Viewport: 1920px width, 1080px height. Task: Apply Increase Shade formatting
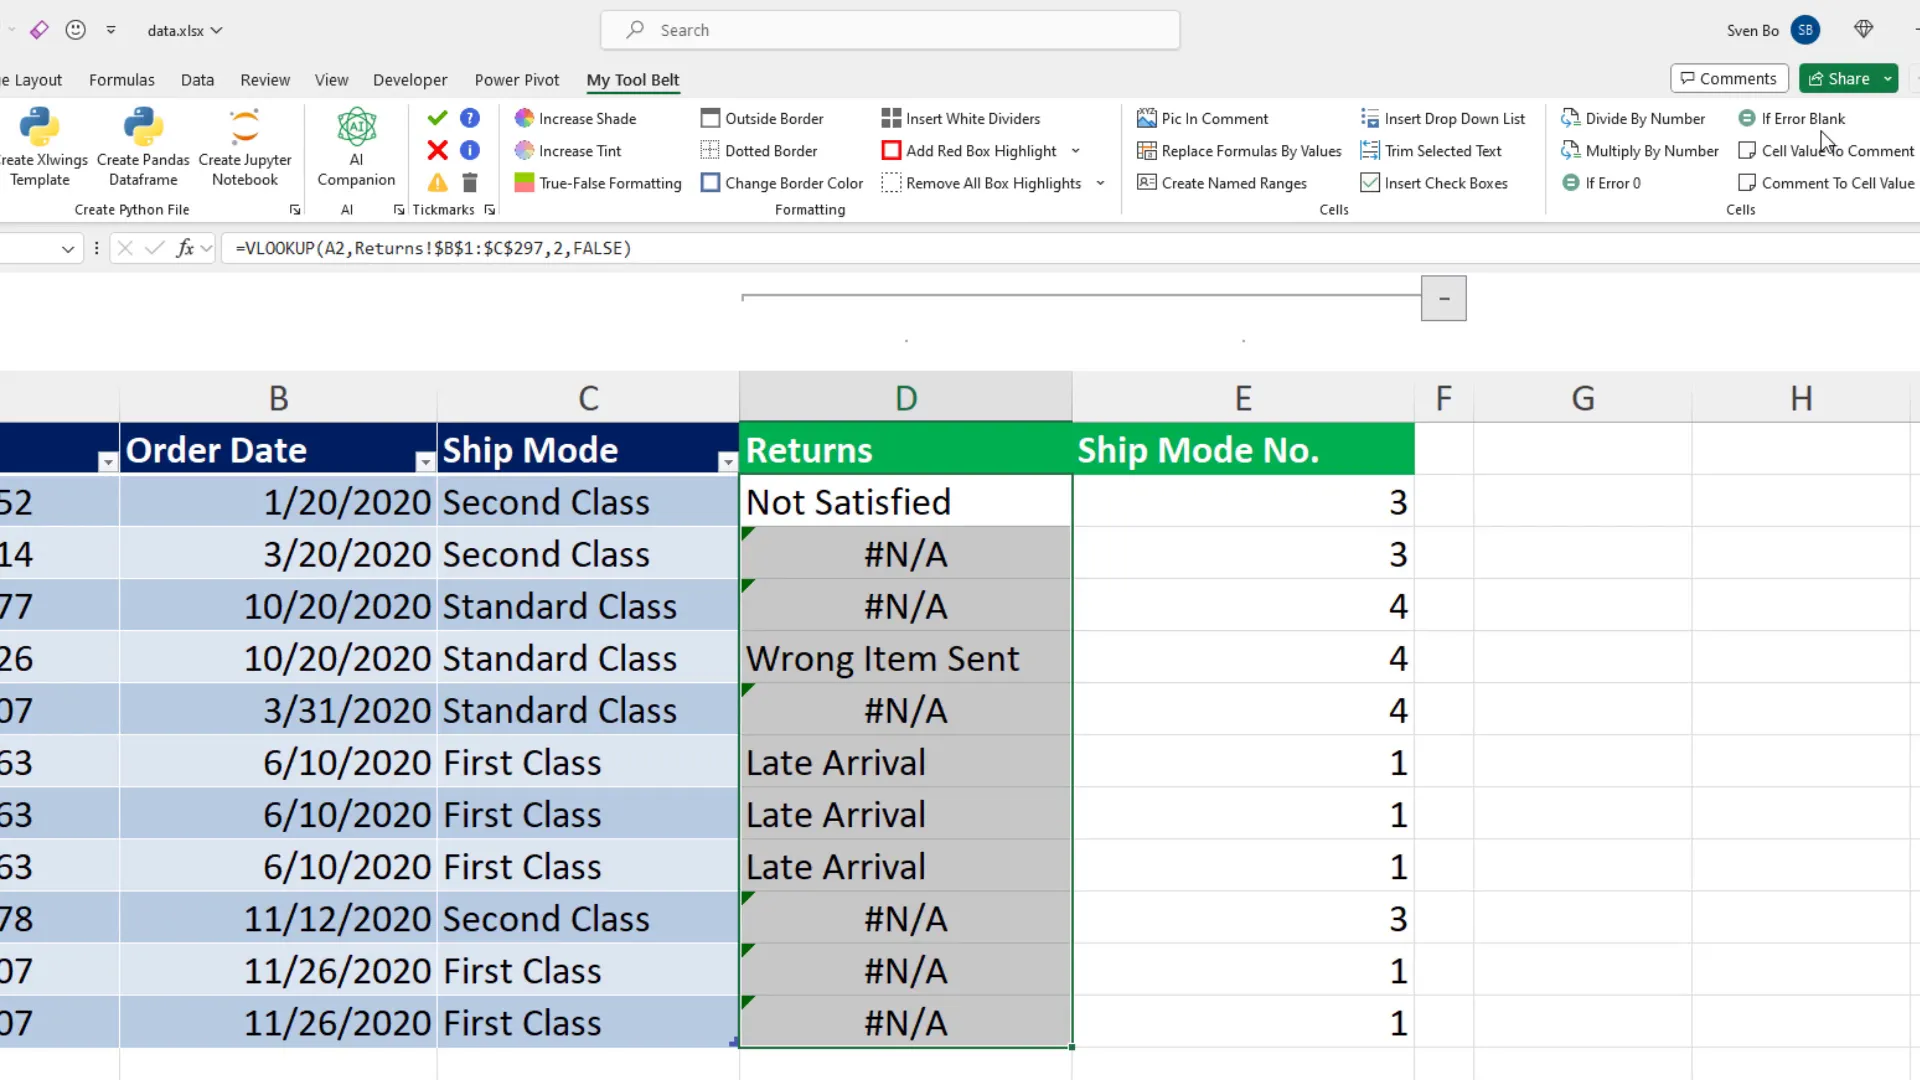tap(588, 117)
